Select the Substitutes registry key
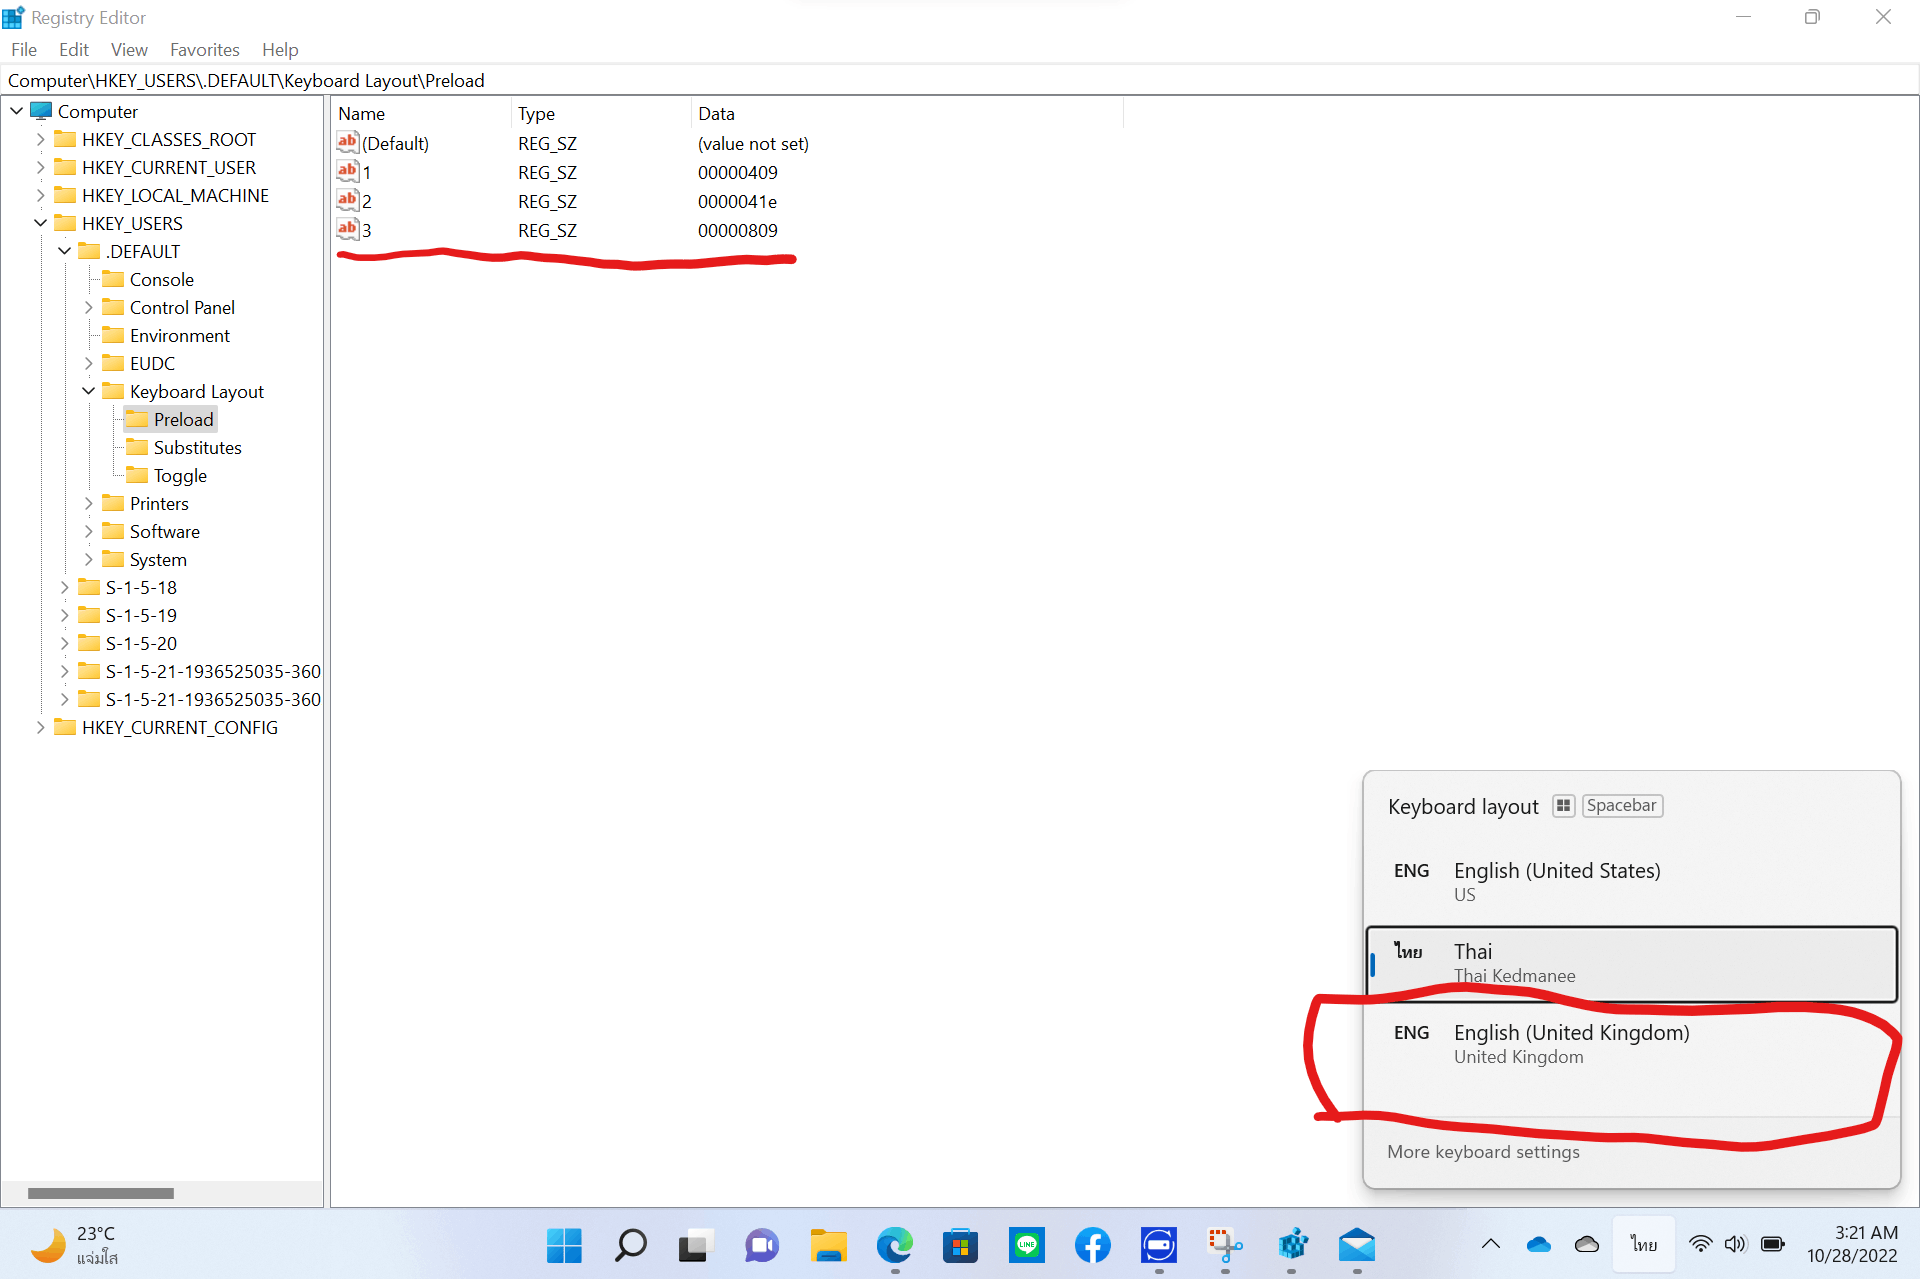The height and width of the screenshot is (1279, 1920). (x=197, y=447)
